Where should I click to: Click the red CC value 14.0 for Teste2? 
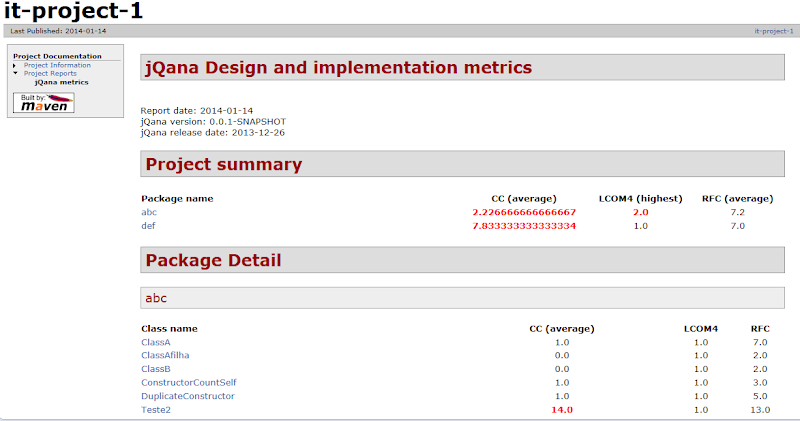[x=562, y=410]
